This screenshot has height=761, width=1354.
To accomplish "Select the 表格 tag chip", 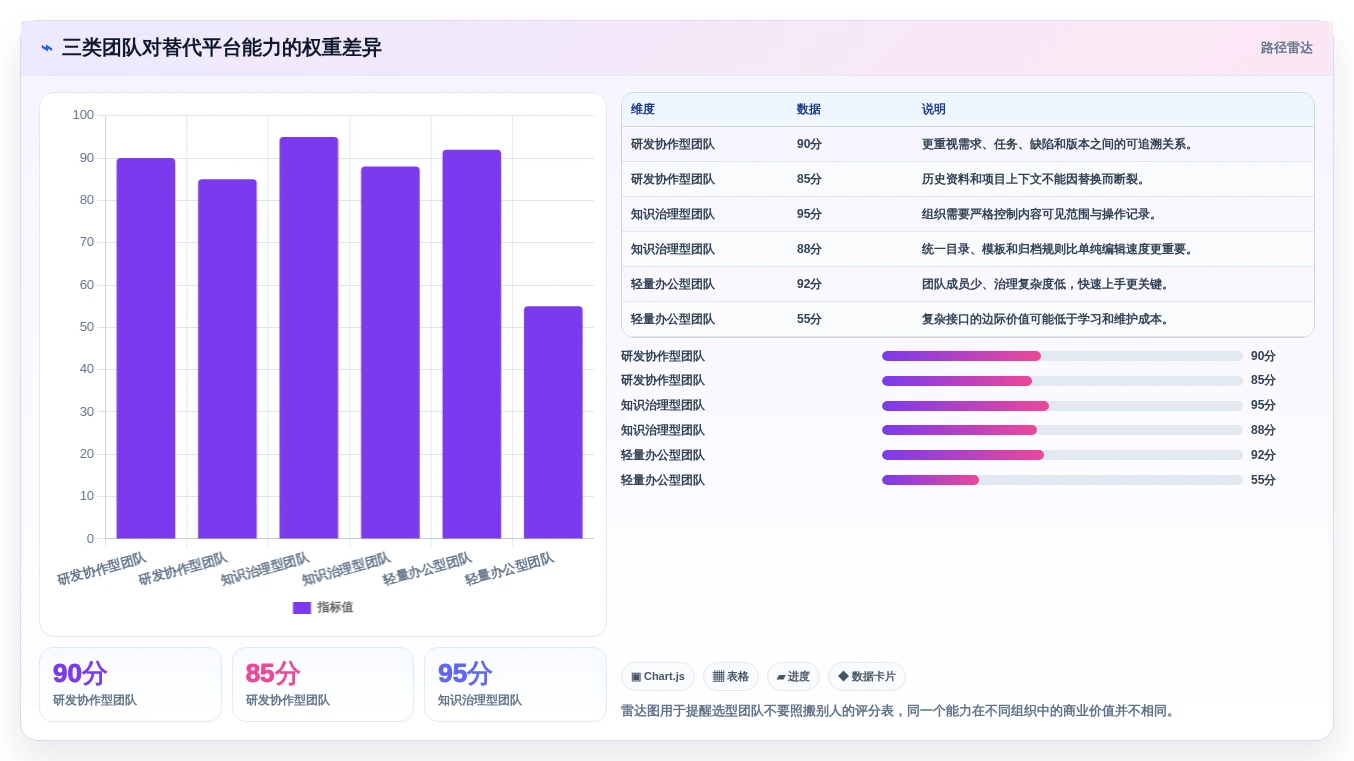I will click(731, 677).
